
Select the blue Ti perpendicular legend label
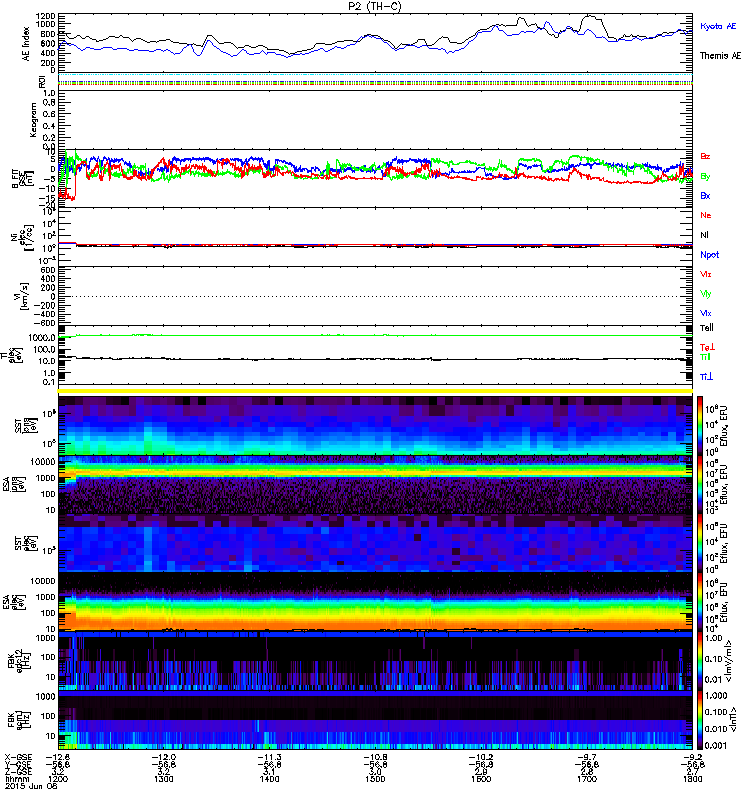(x=706, y=377)
